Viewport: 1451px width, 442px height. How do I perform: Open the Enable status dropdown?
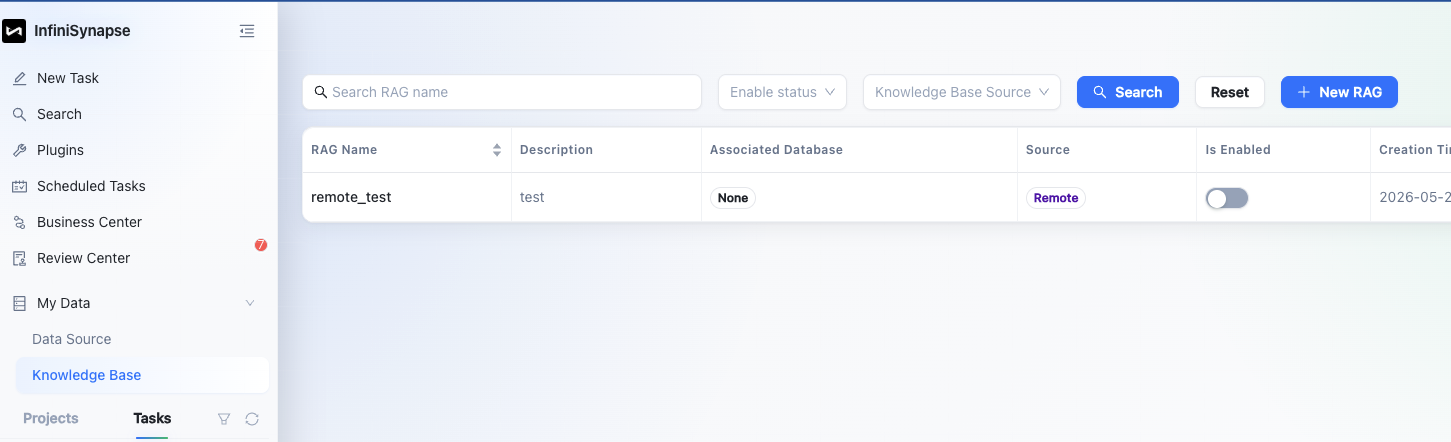pos(782,92)
